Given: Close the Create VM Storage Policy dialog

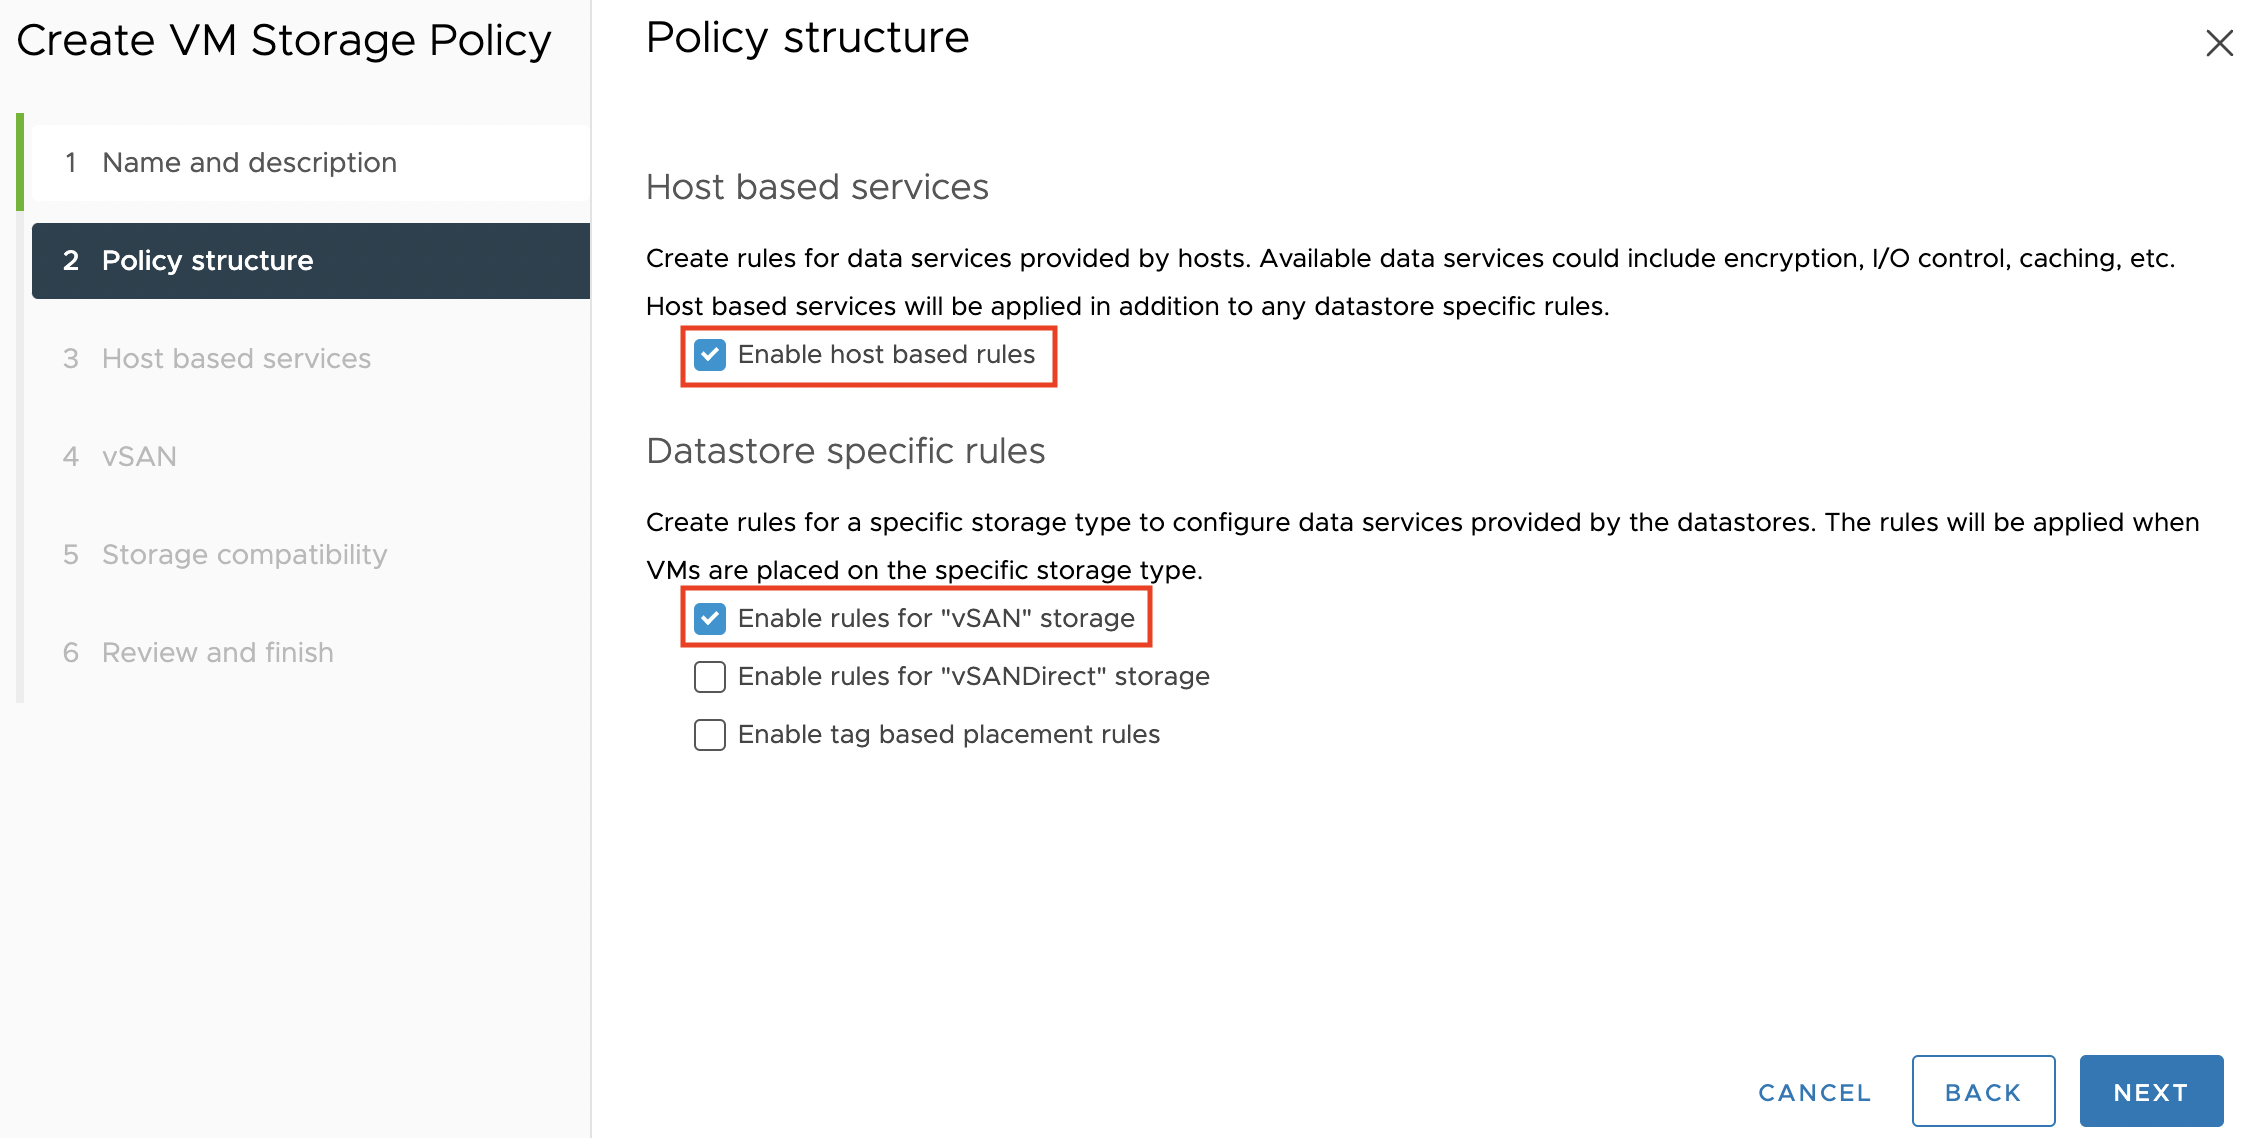Looking at the screenshot, I should coord(2219,43).
